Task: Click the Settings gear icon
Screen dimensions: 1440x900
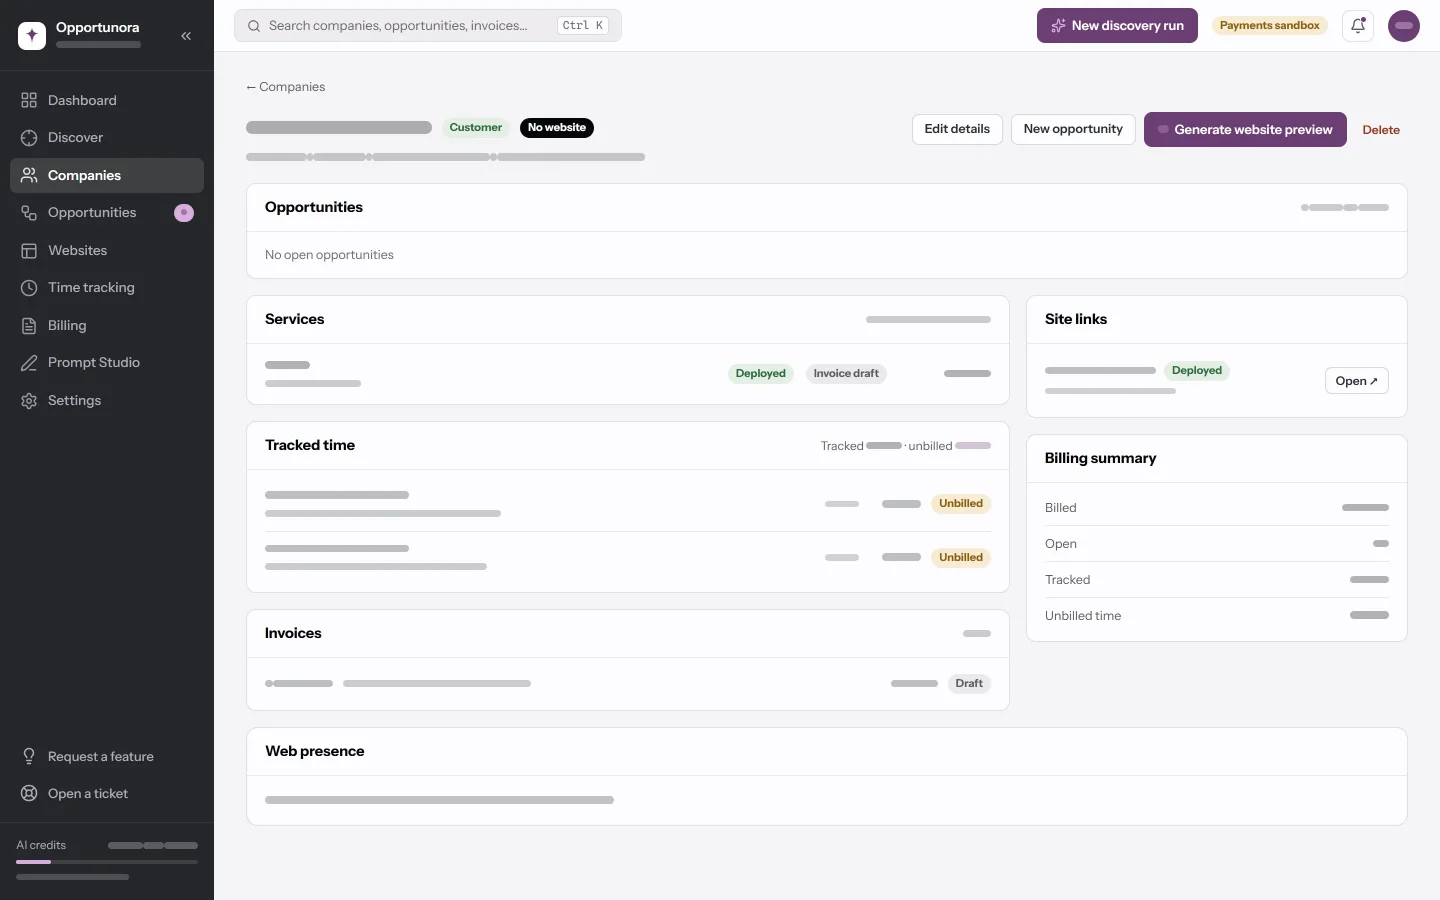Action: pos(29,400)
